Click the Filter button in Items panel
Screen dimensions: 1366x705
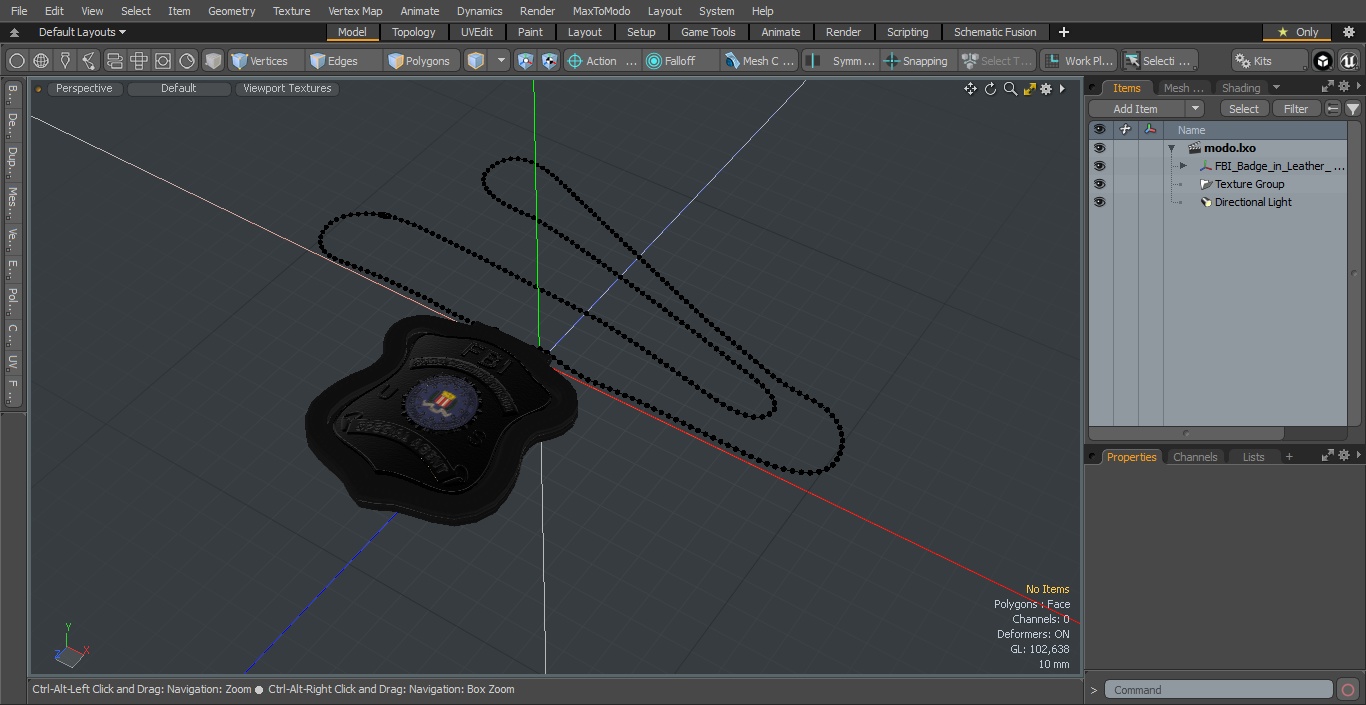1296,109
